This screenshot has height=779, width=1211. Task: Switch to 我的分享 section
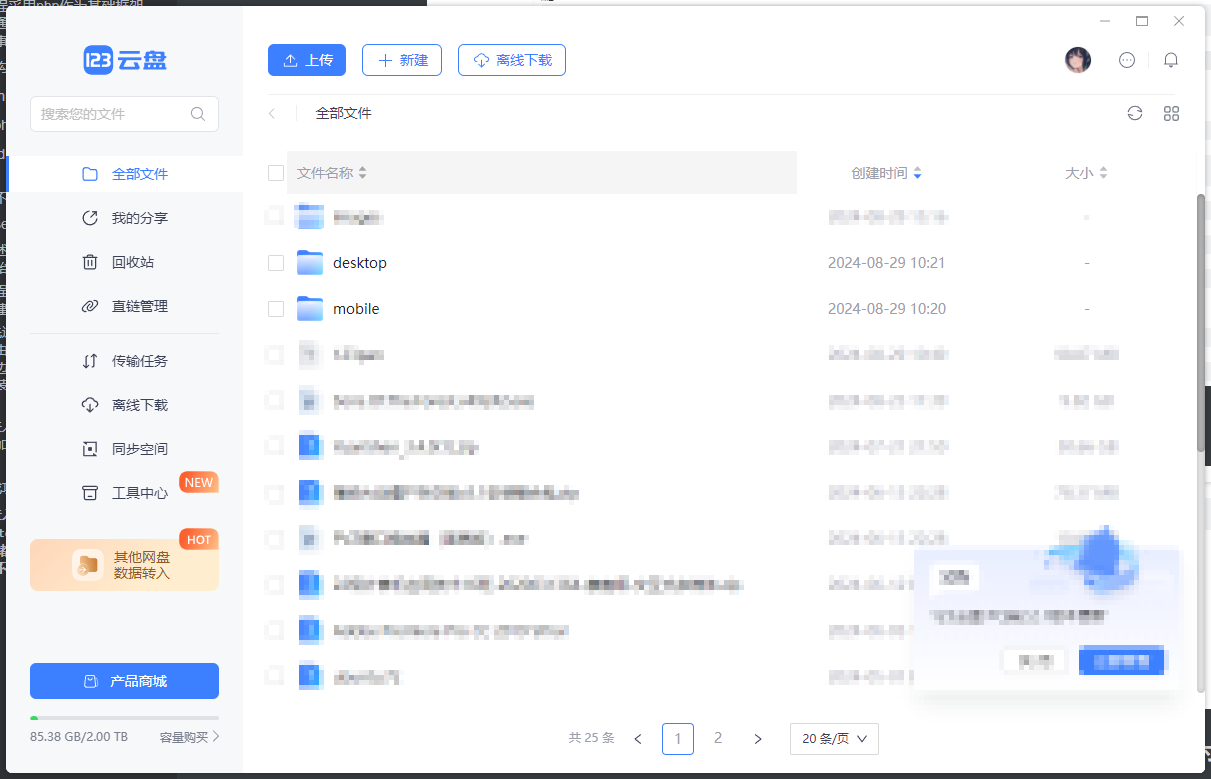[x=128, y=217]
